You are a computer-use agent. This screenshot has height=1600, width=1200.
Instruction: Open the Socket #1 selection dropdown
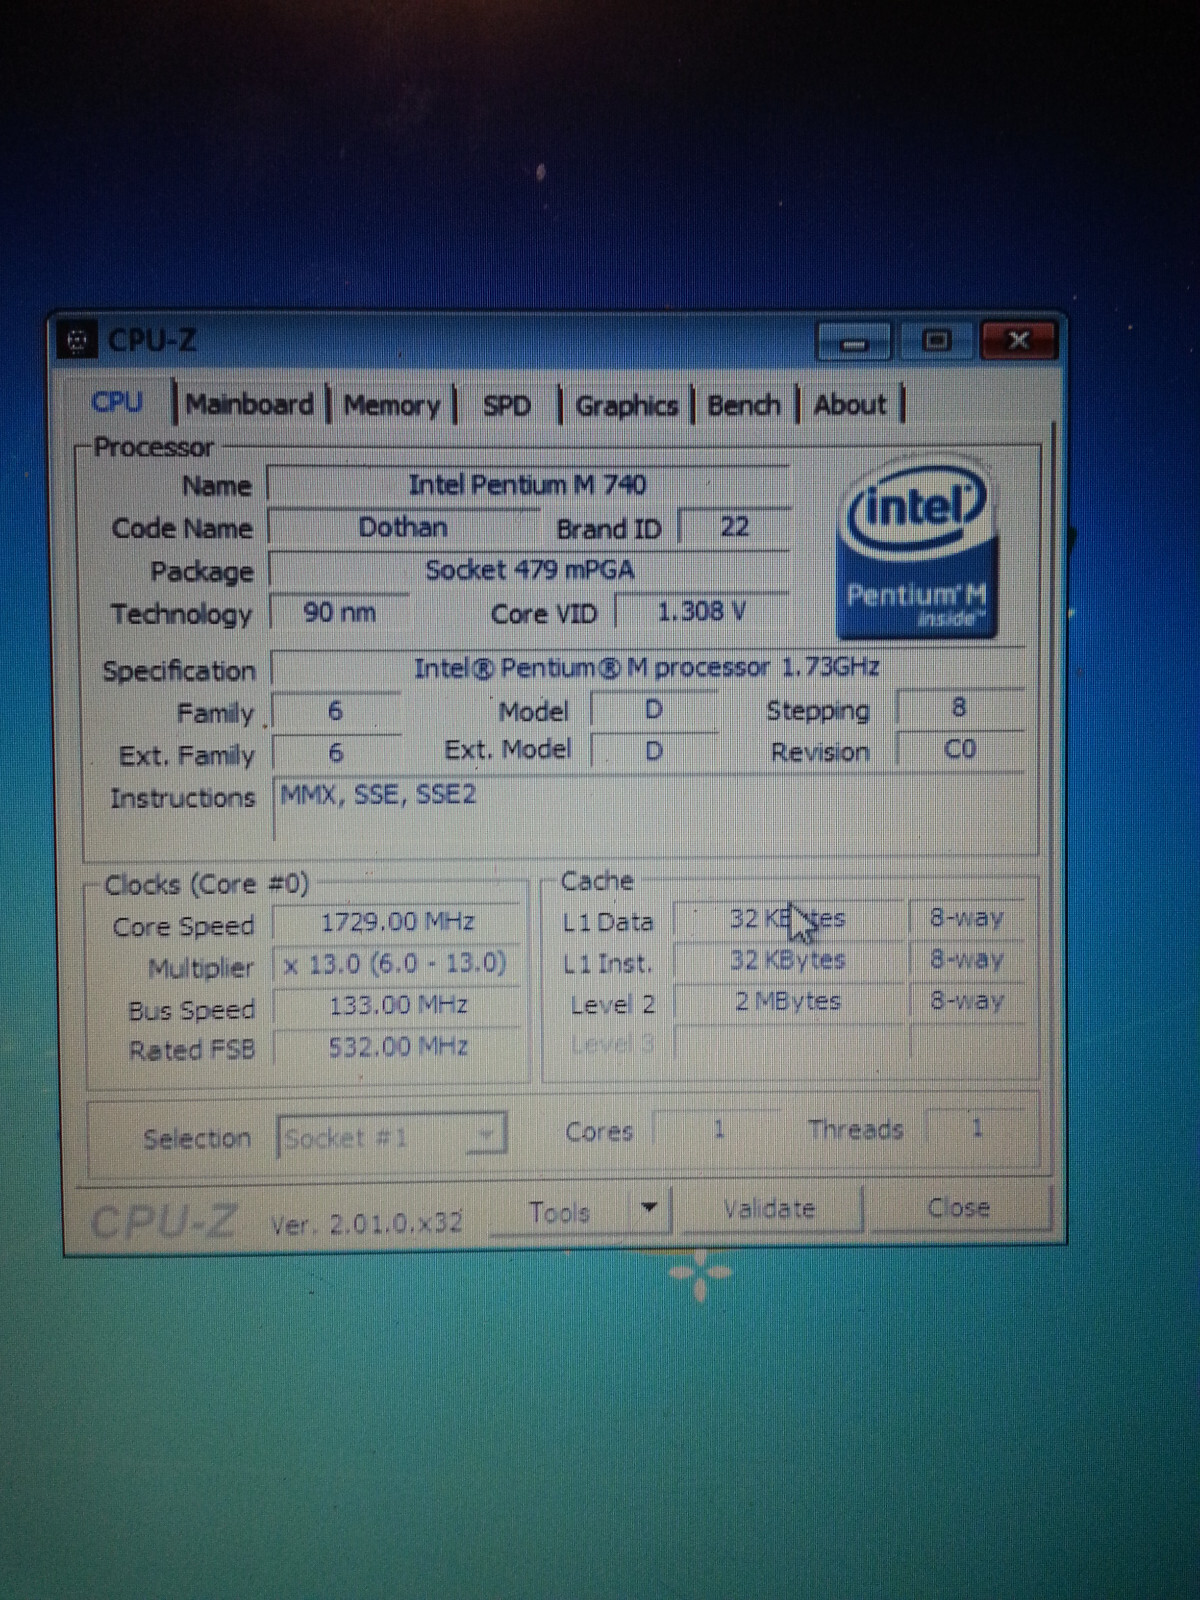coord(391,1137)
